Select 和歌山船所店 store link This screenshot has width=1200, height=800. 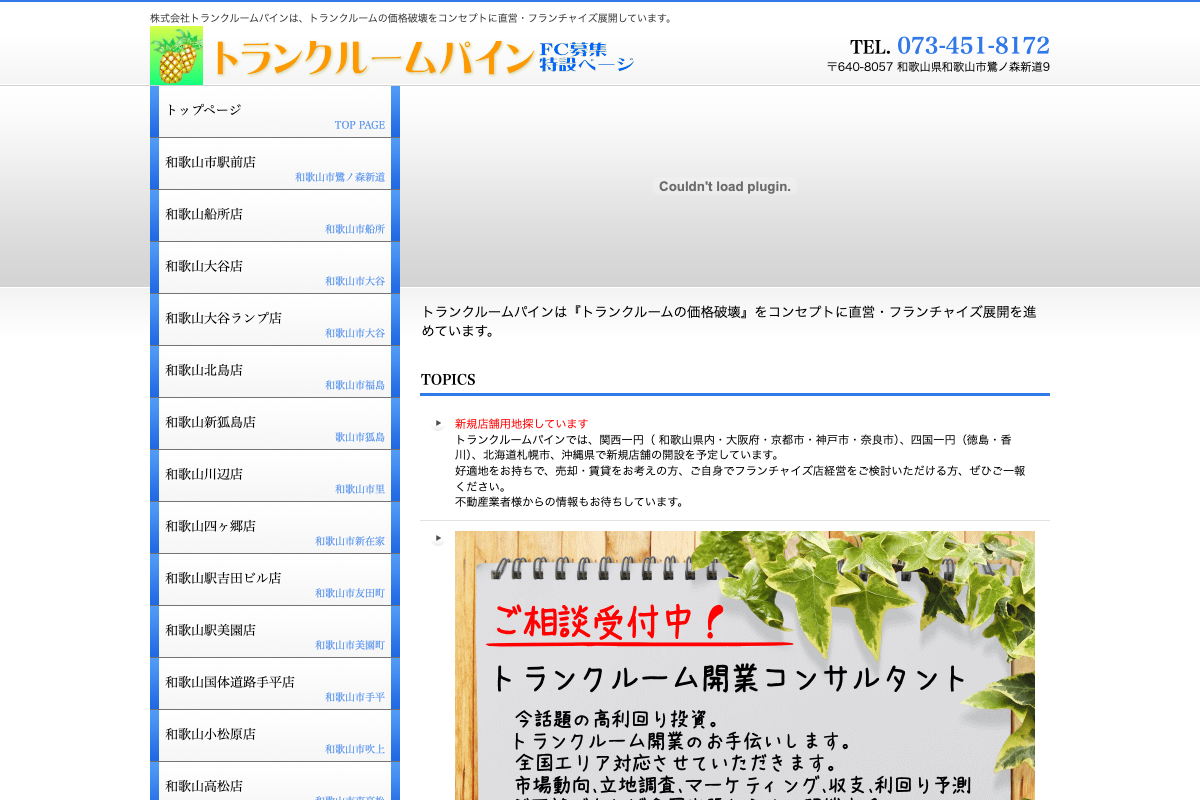click(275, 216)
